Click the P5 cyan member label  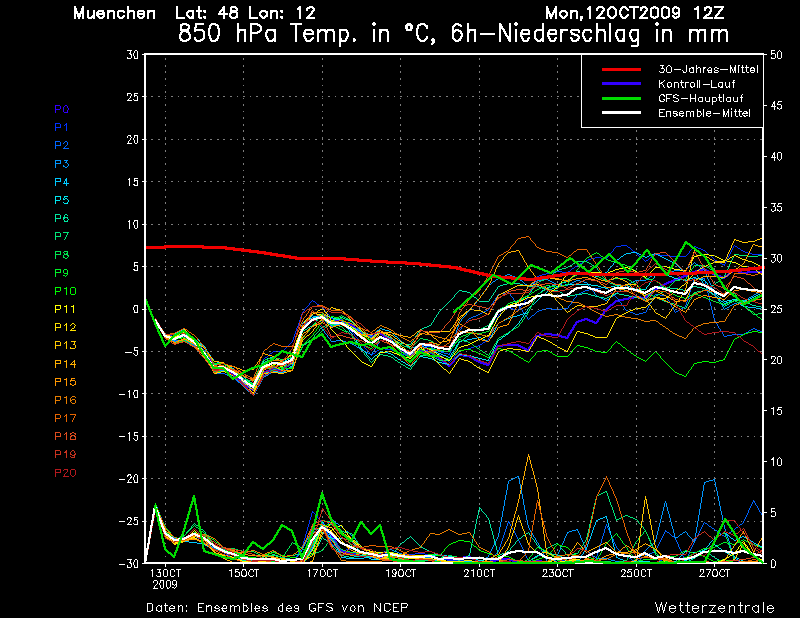coord(61,200)
